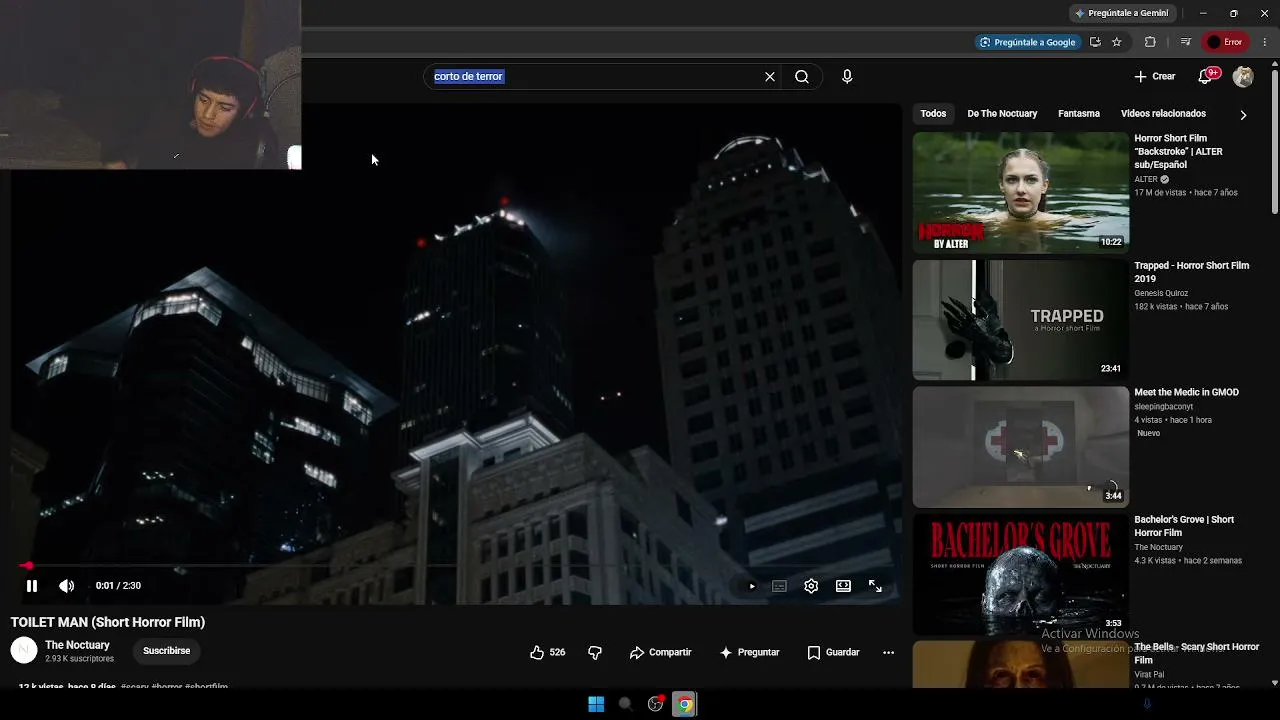
Task: Select the Fantasma filter chip
Action: point(1079,114)
